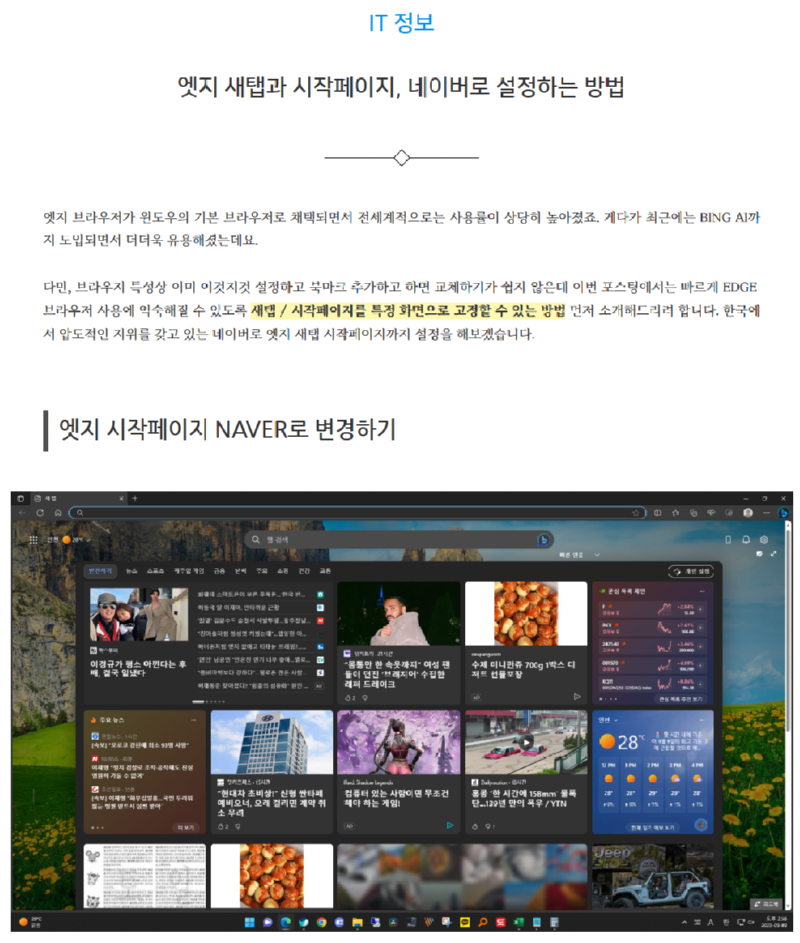This screenshot has height=943, width=800.
Task: Open the IT 정보 category link
Action: [401, 23]
